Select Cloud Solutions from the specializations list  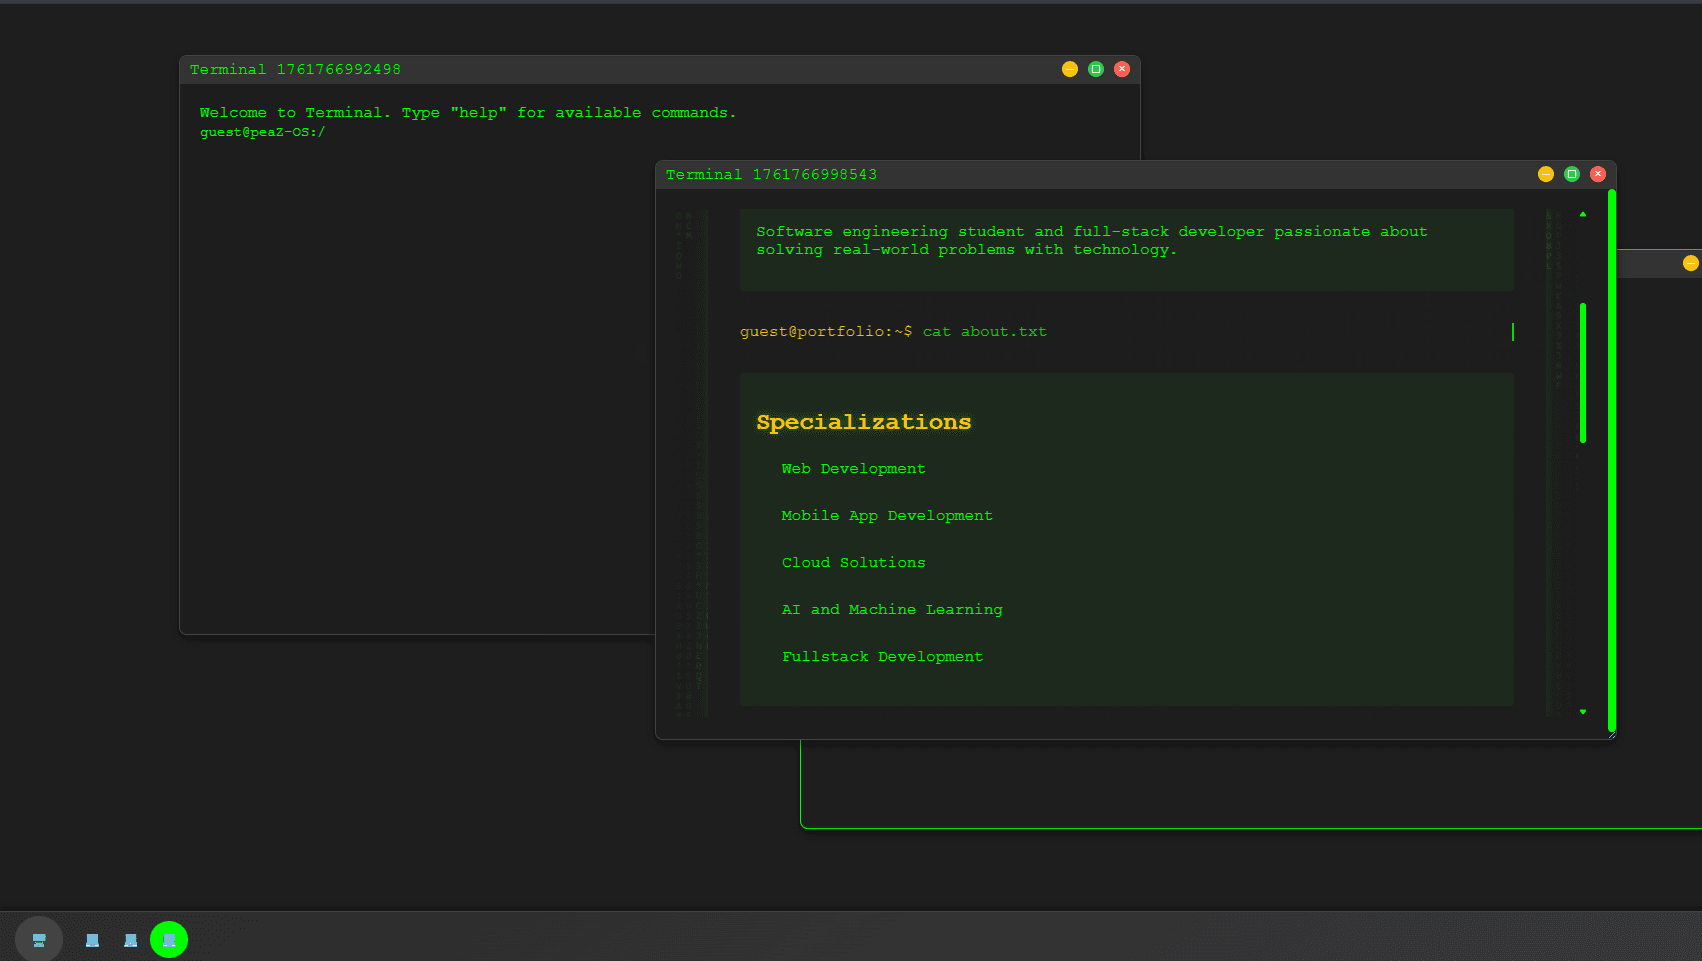pyautogui.click(x=853, y=562)
